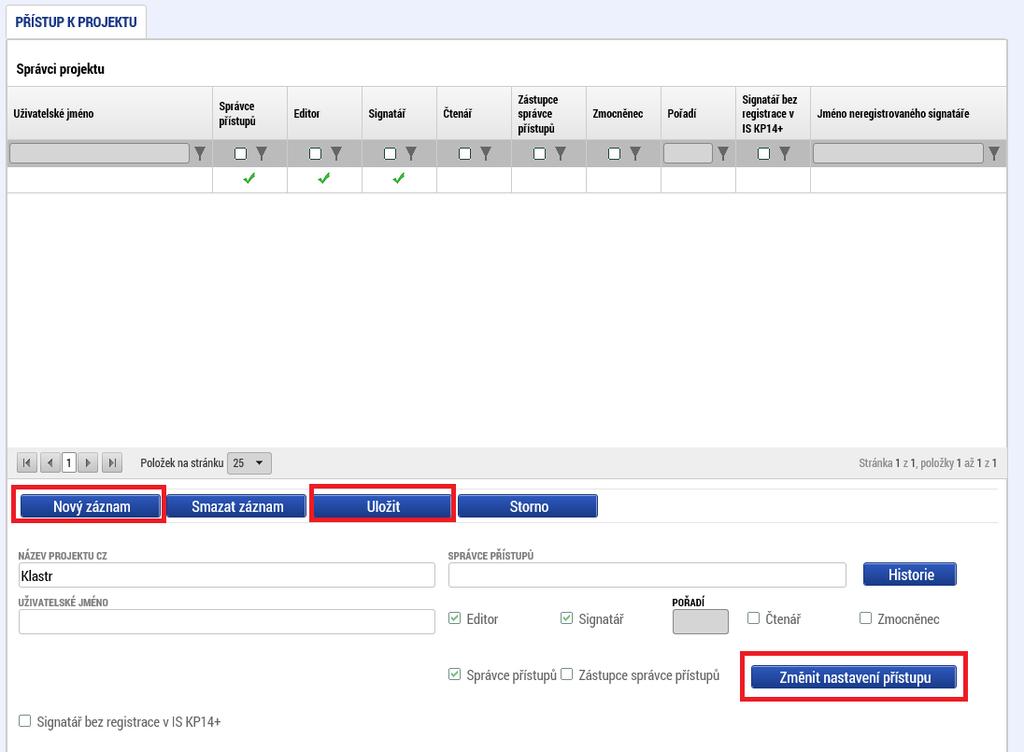The height and width of the screenshot is (752, 1024).
Task: Sort by Čtenář column header
Action: [457, 114]
